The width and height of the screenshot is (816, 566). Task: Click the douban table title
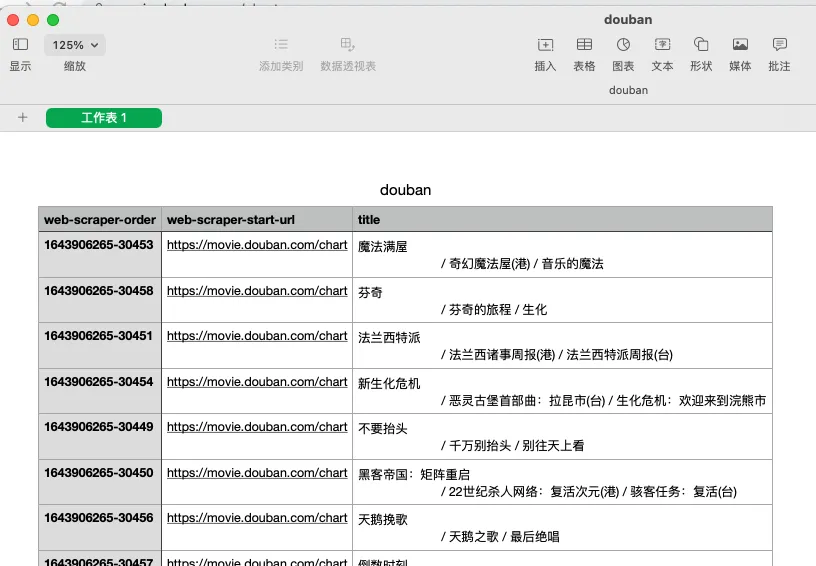pos(405,190)
